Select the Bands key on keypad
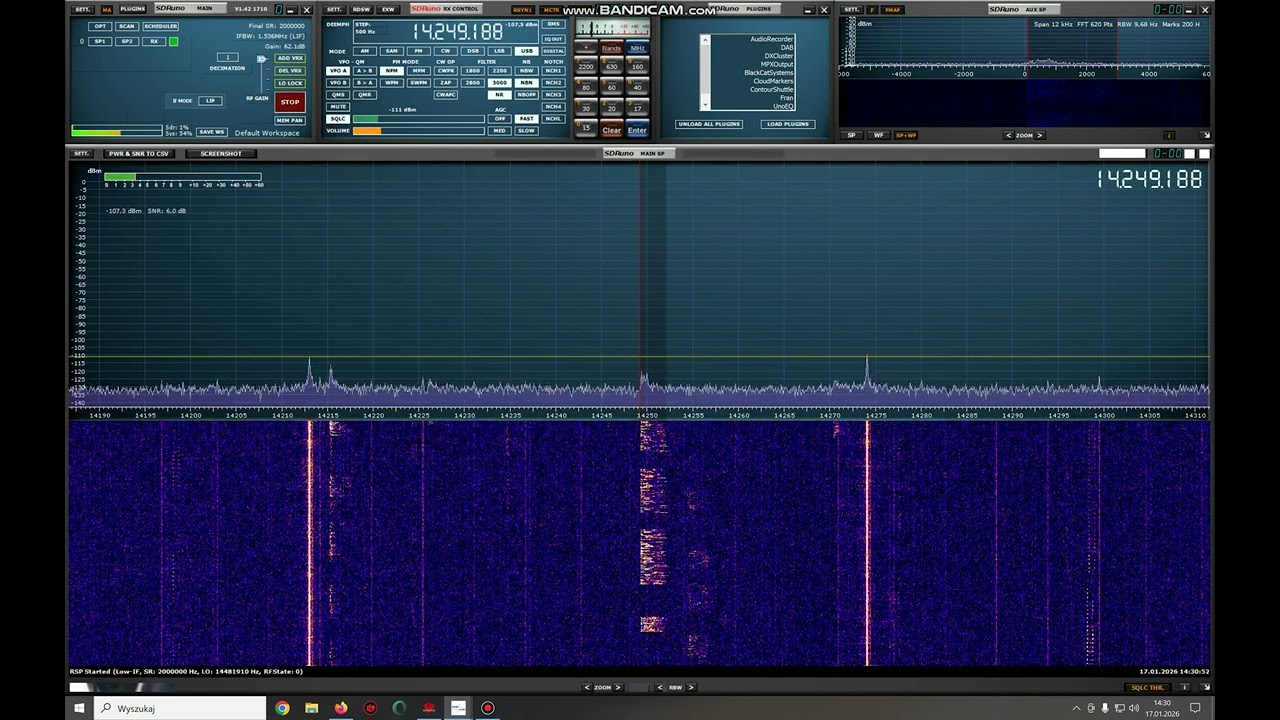The image size is (1280, 720). coord(611,48)
